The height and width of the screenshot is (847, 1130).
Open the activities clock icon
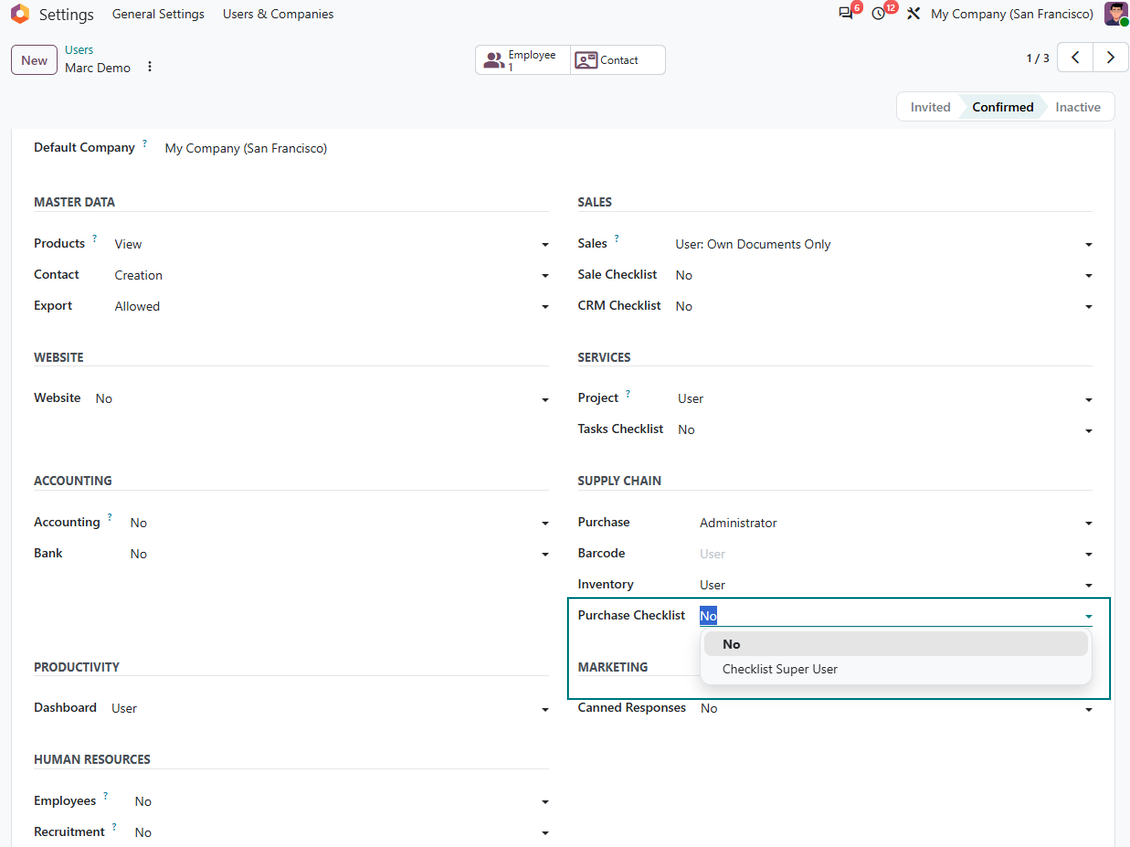pyautogui.click(x=878, y=14)
